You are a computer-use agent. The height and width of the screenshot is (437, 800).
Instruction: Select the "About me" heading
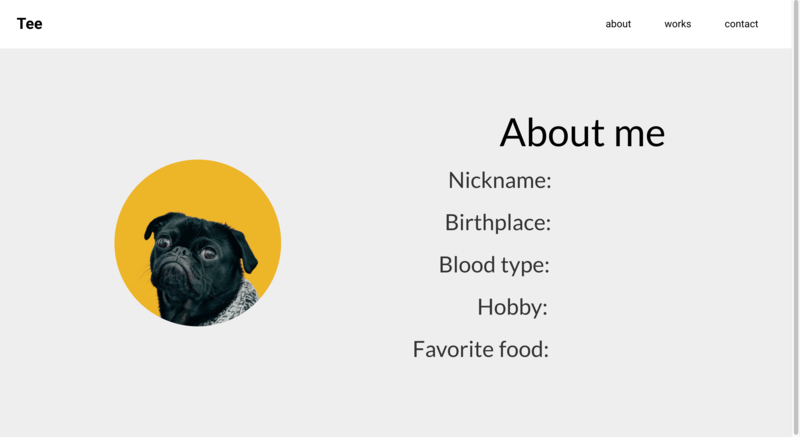point(582,133)
